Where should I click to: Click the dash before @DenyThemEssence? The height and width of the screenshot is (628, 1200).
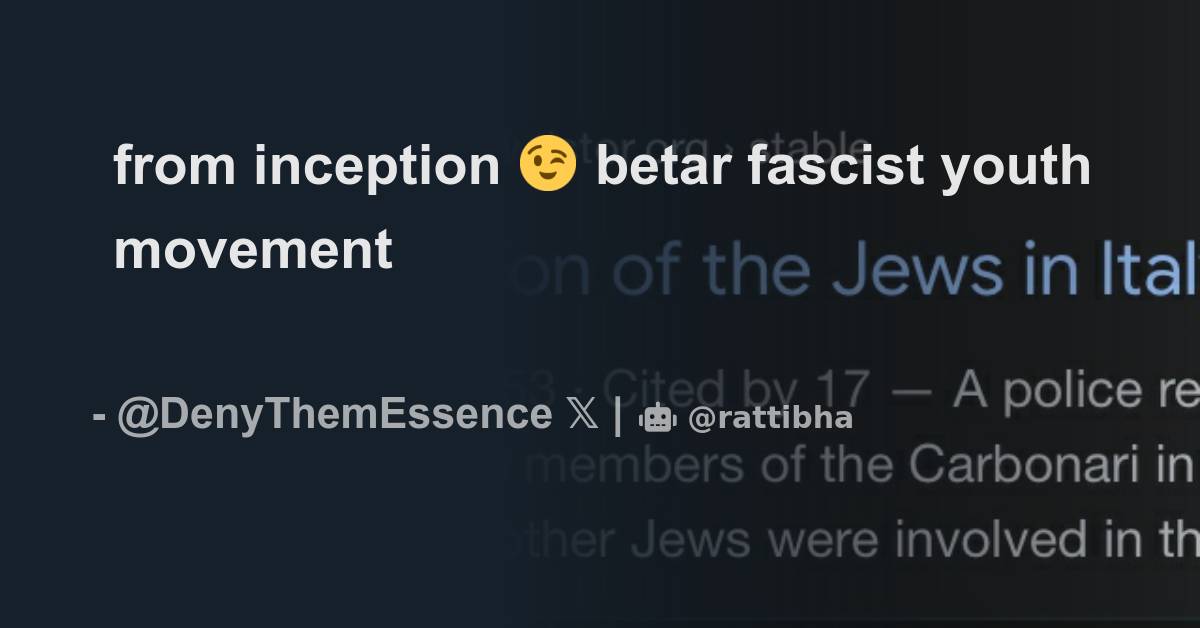(x=99, y=415)
